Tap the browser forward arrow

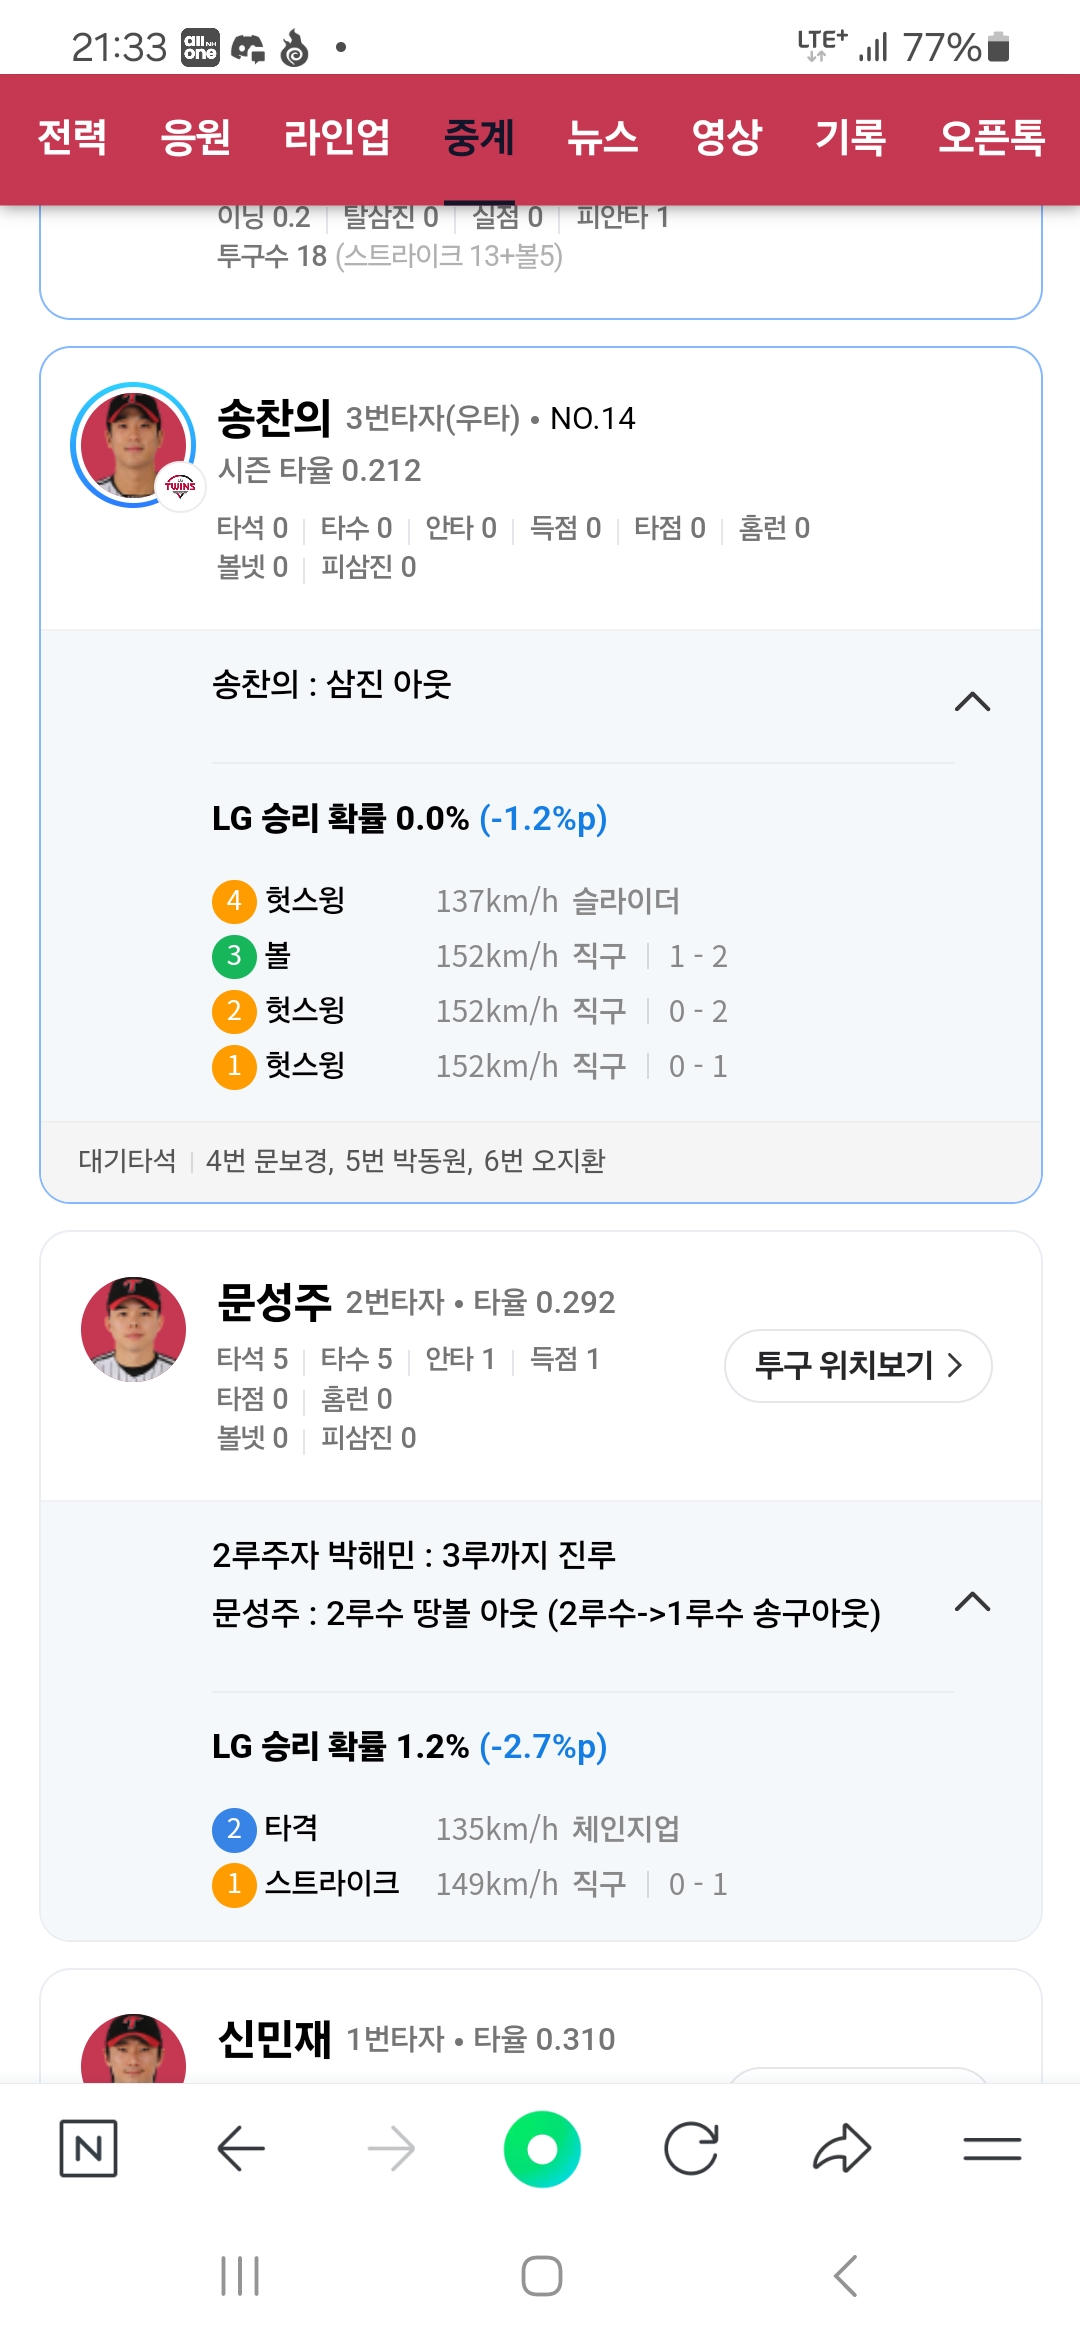tap(391, 2148)
